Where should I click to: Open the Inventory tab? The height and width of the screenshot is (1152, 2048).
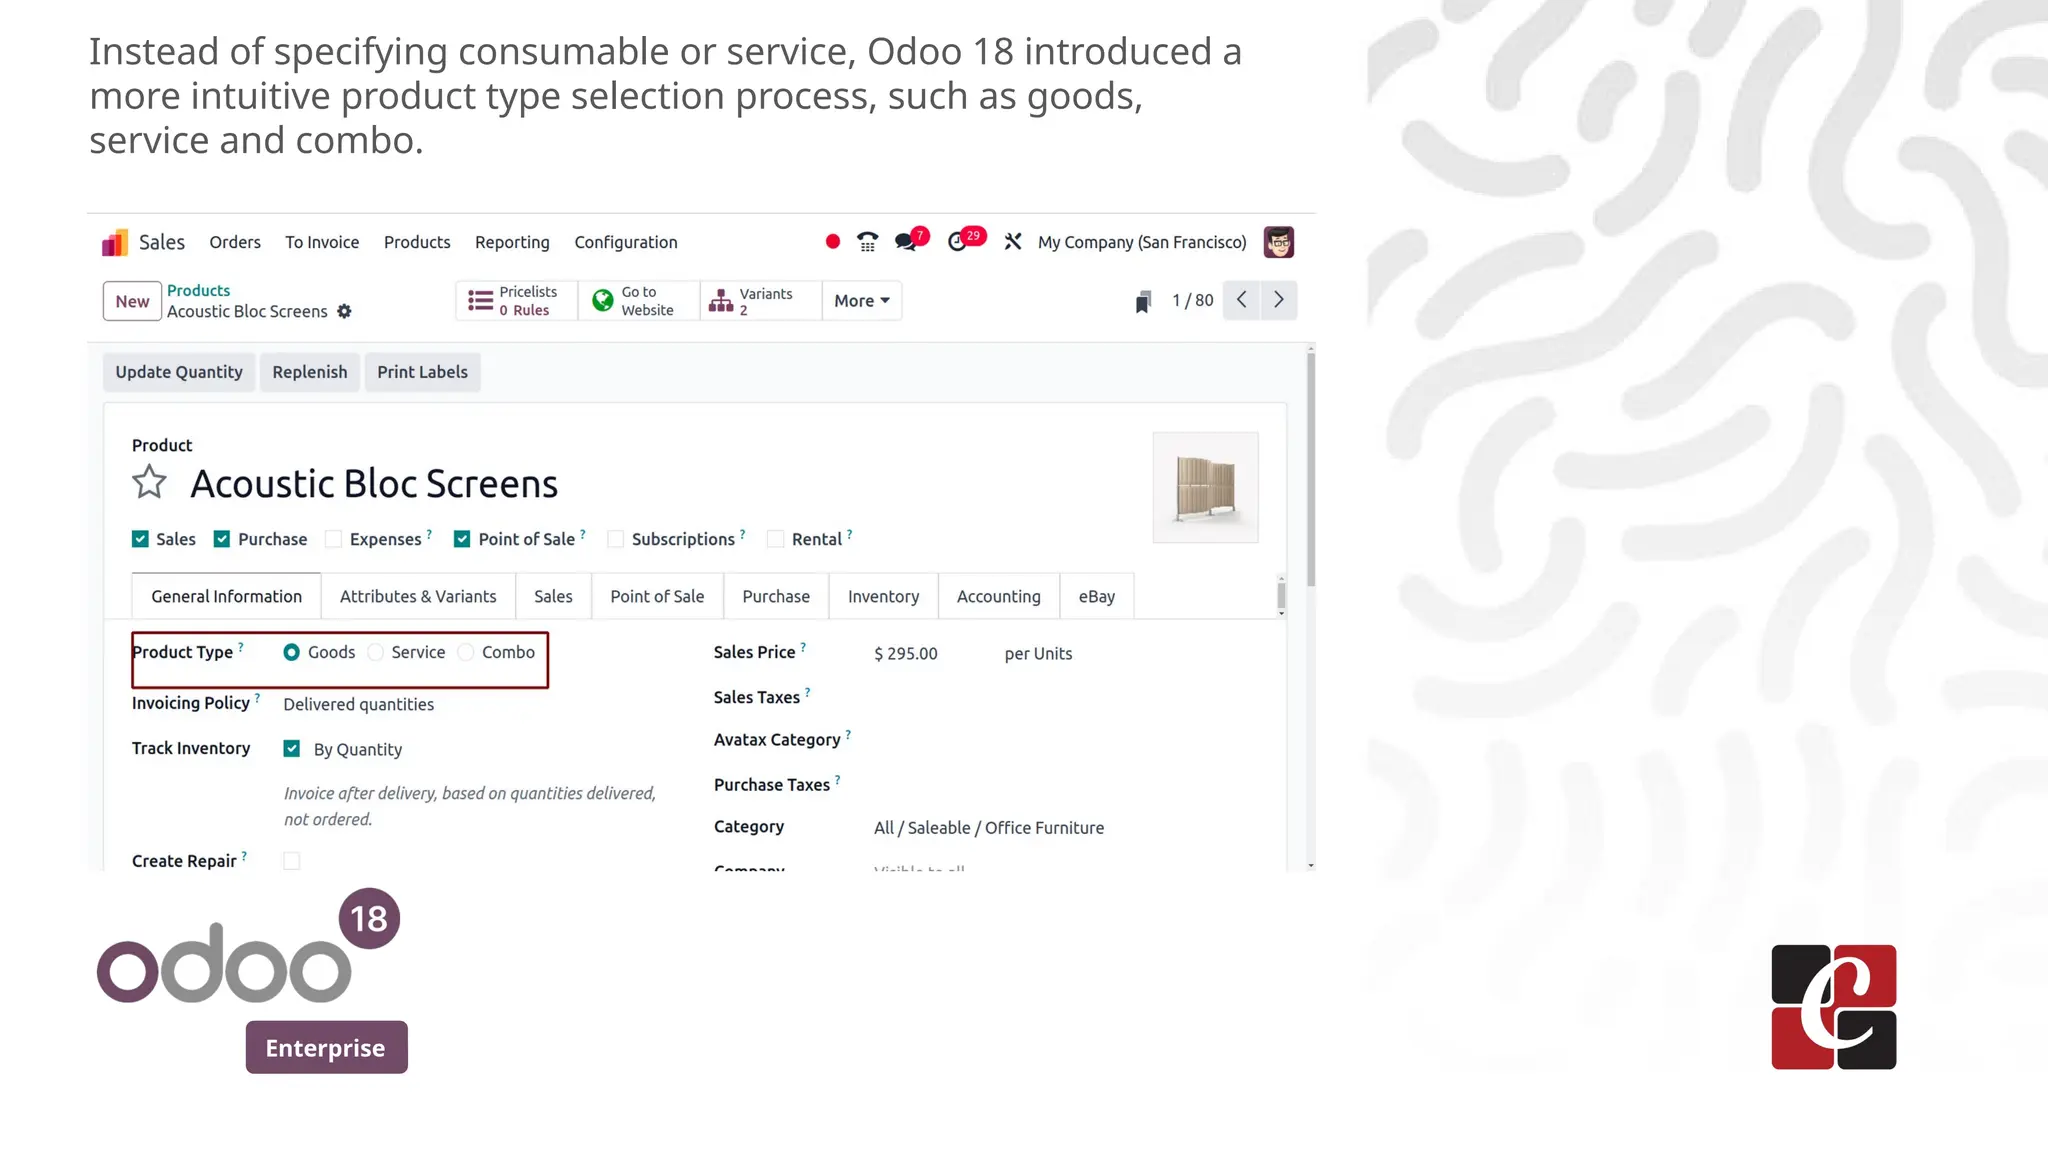[x=883, y=596]
